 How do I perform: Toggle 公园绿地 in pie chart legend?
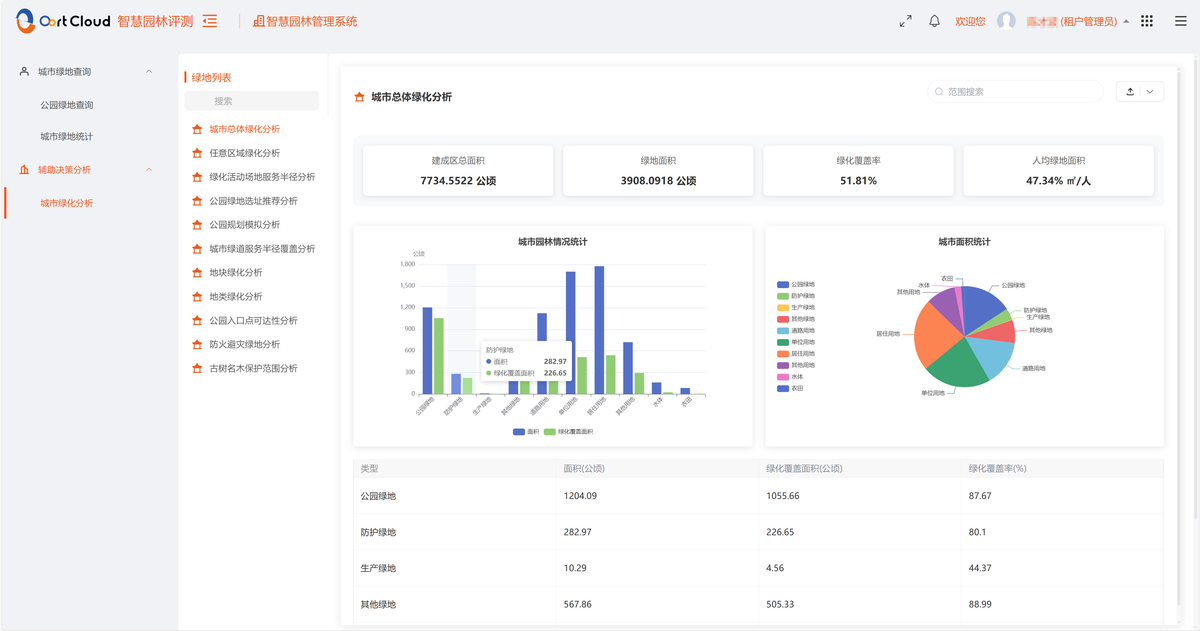coord(796,285)
